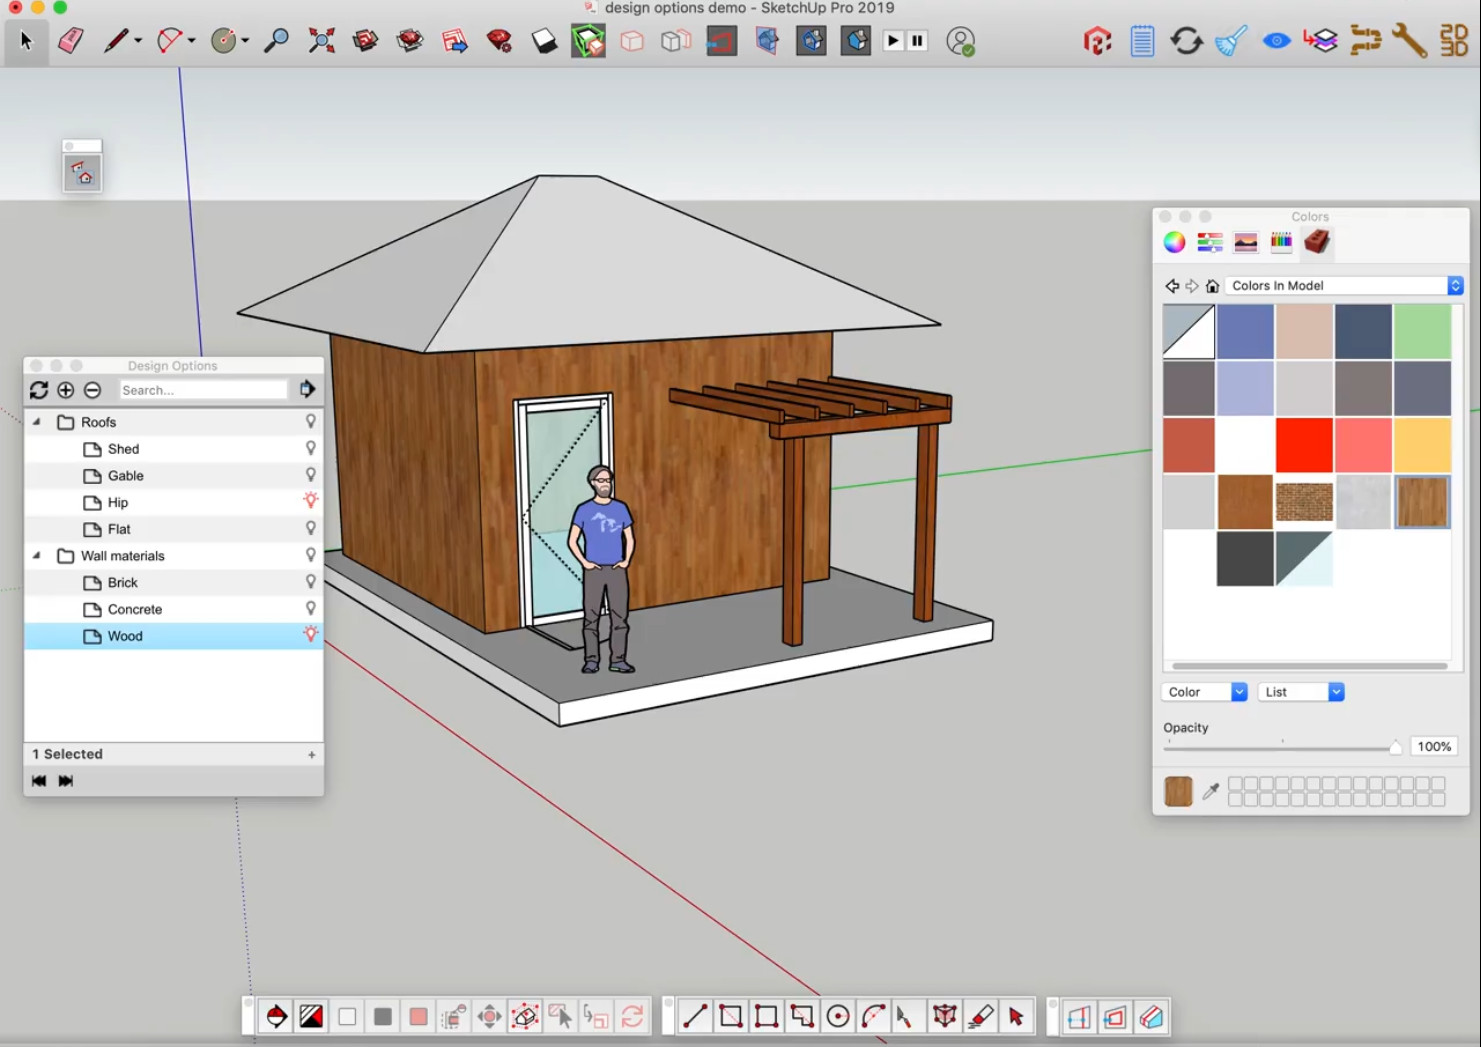Toggle visibility of Shed roof option

311,448
